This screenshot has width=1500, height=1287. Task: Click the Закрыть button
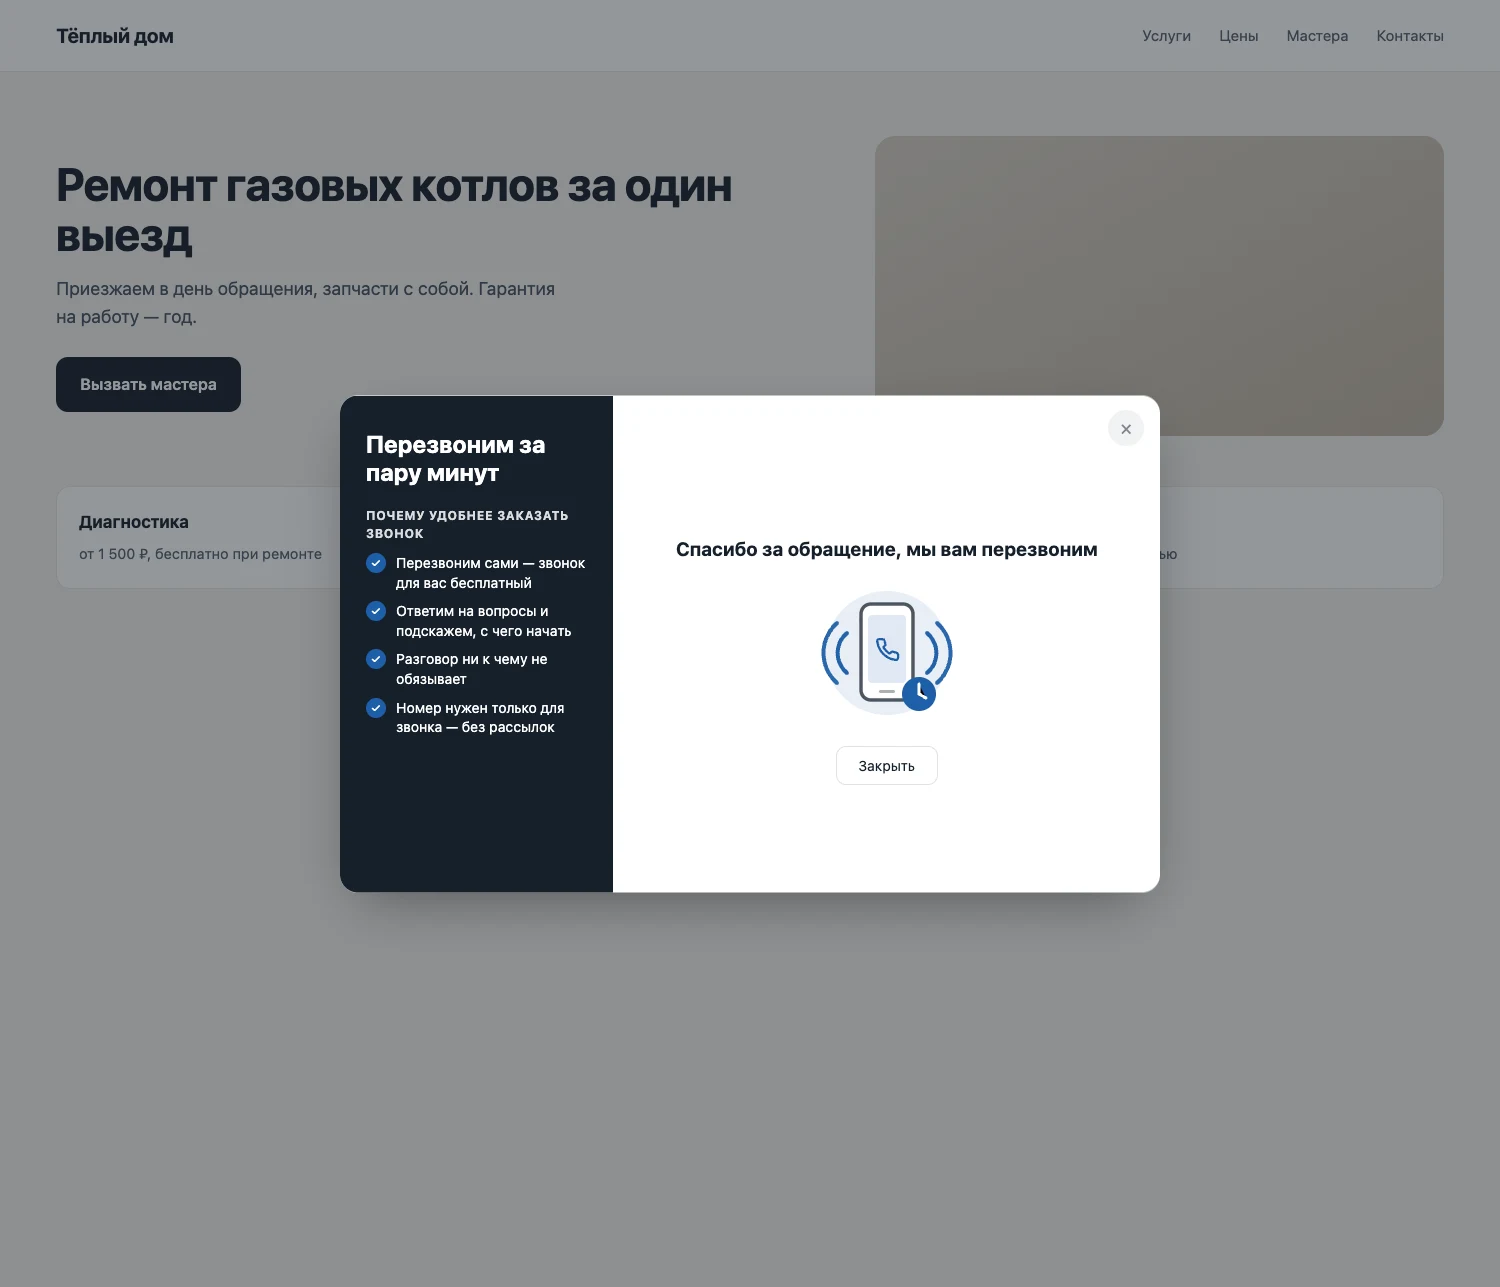887,766
